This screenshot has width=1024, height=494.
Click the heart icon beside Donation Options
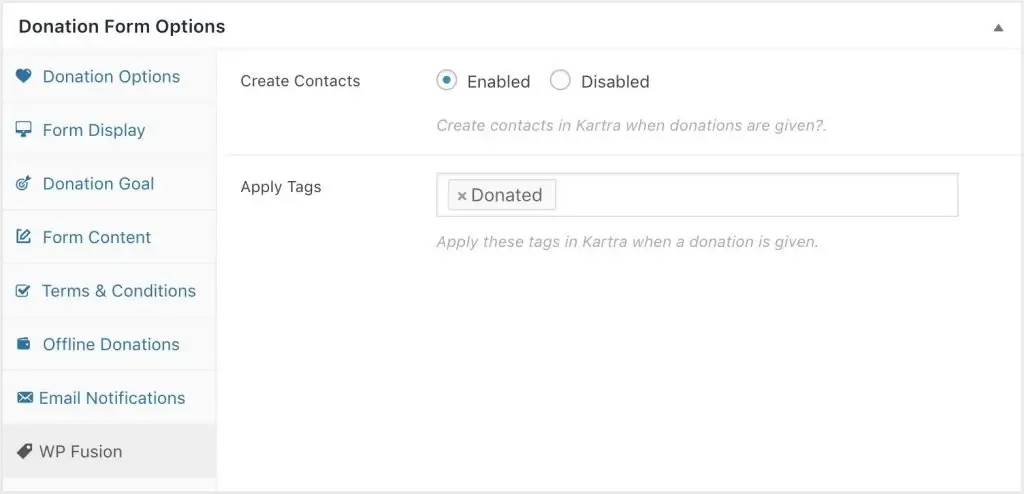point(24,77)
